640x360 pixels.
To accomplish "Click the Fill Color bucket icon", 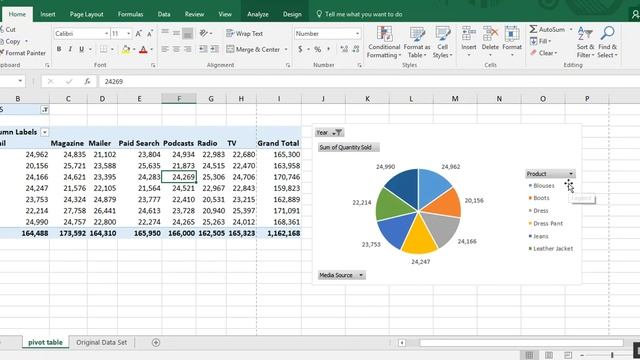I will pyautogui.click(x=126, y=49).
